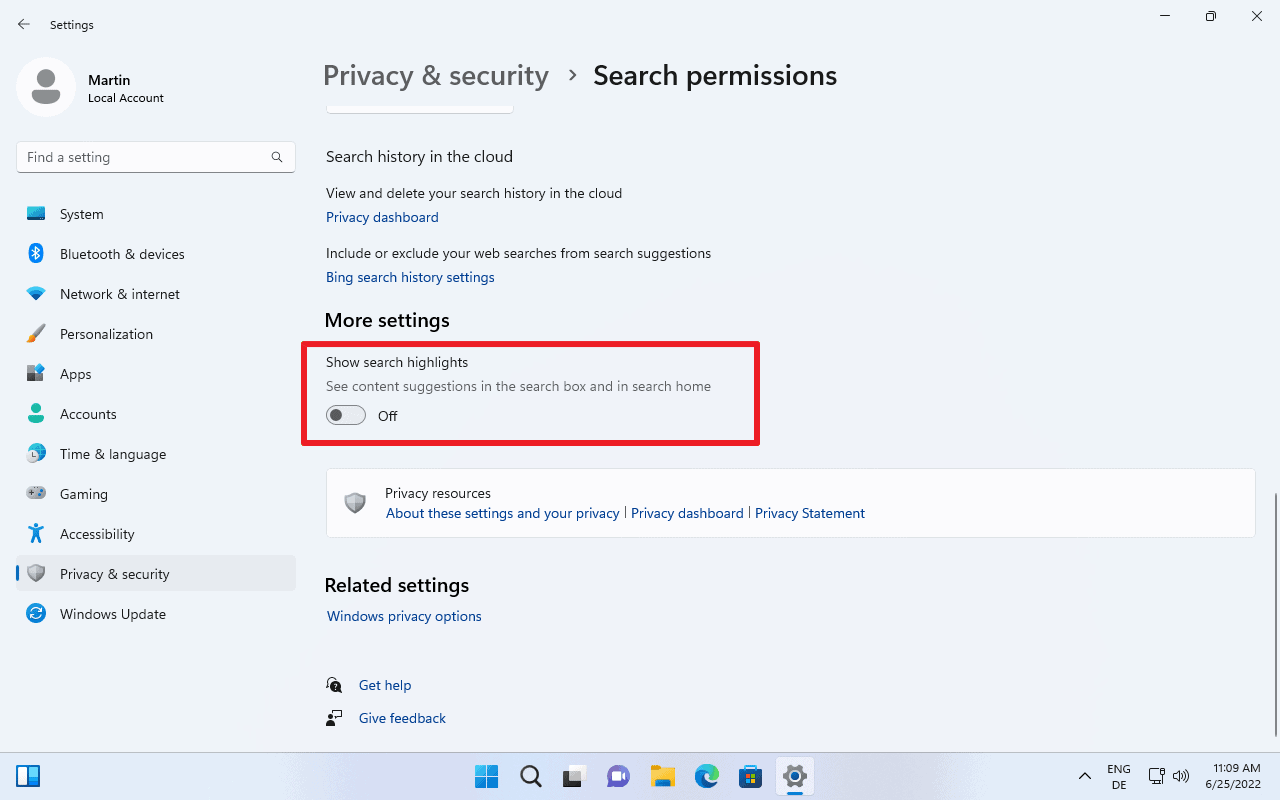Image resolution: width=1280 pixels, height=800 pixels.
Task: Go to Bluetooth & devices settings
Action: tap(122, 254)
